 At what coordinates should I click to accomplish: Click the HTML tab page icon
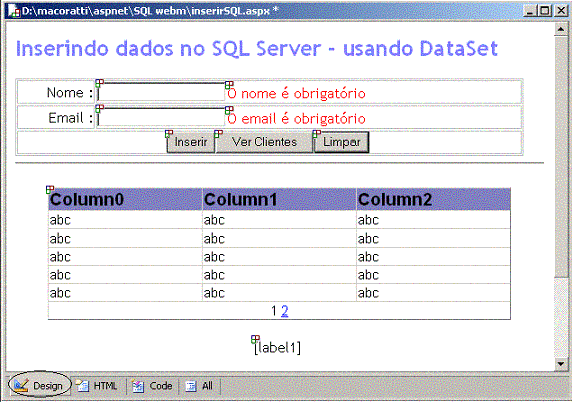tap(83, 386)
